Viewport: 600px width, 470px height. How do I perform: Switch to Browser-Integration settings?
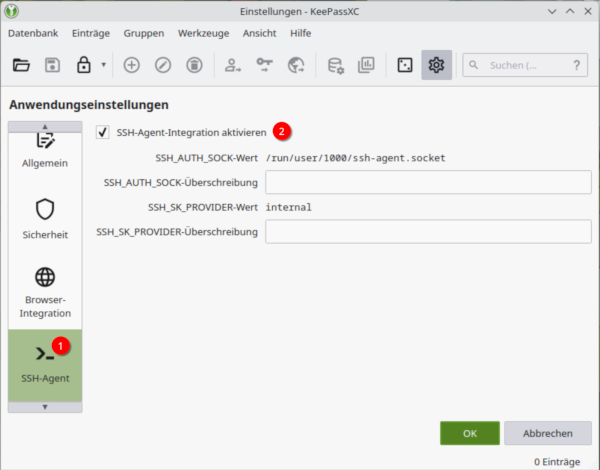click(44, 291)
